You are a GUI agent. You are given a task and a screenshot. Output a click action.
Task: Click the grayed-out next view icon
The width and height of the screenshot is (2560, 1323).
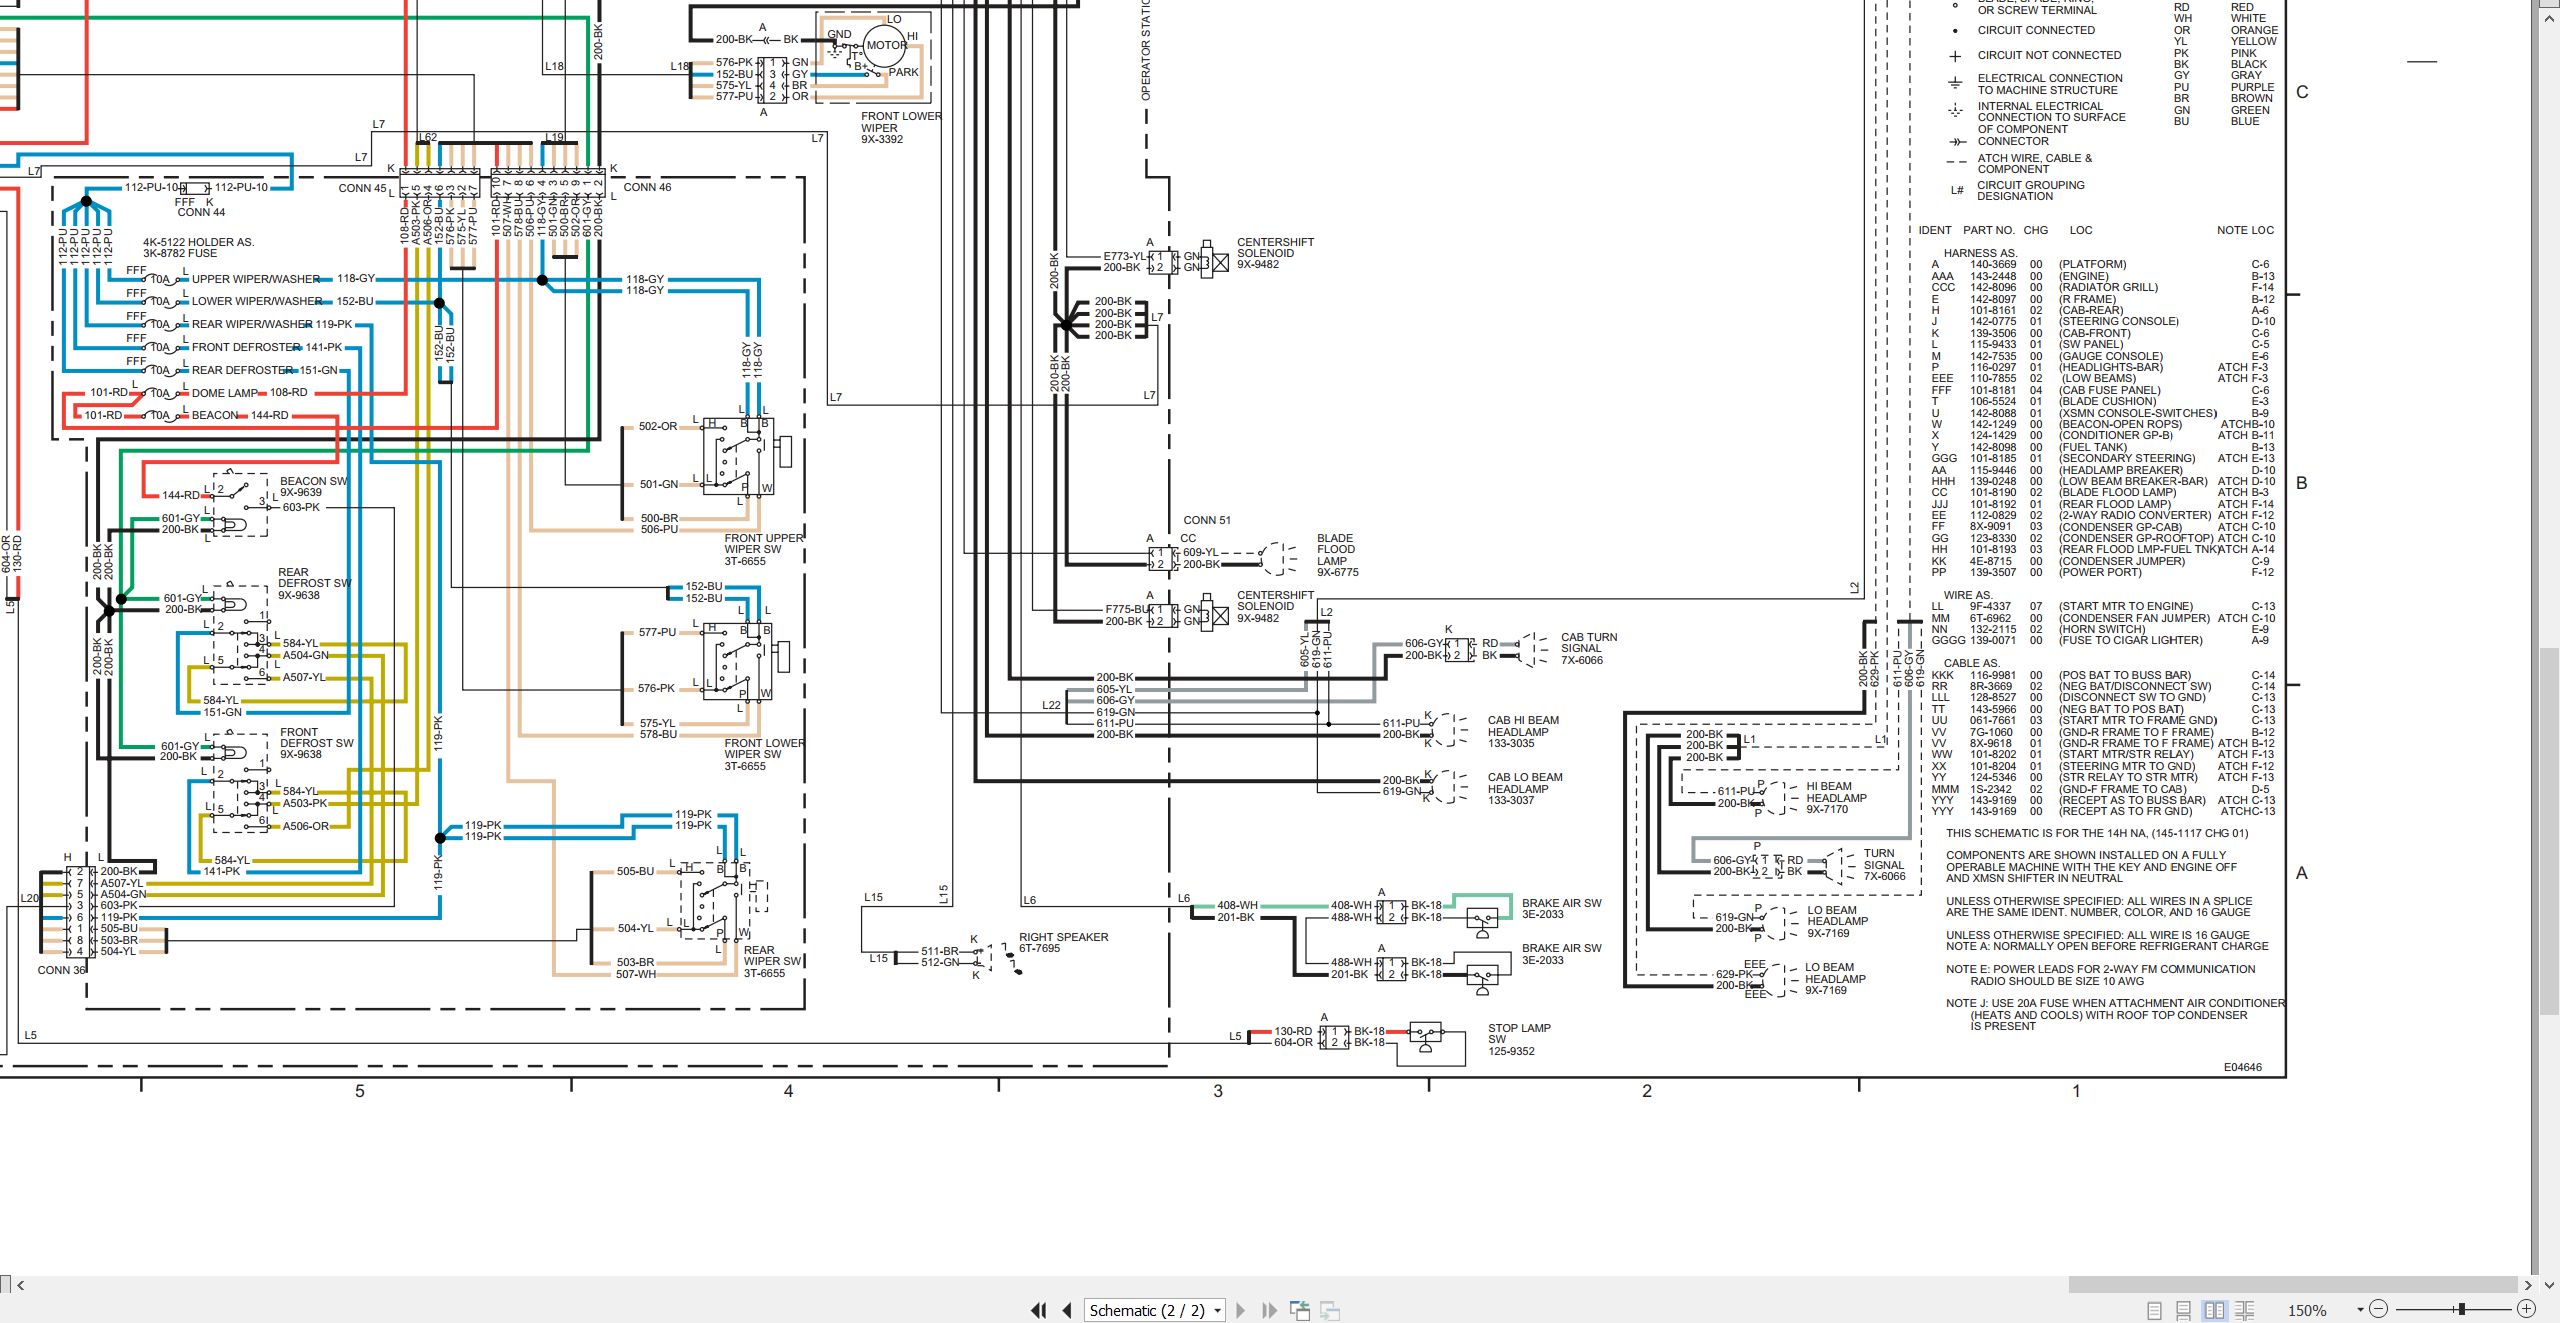1330,1310
